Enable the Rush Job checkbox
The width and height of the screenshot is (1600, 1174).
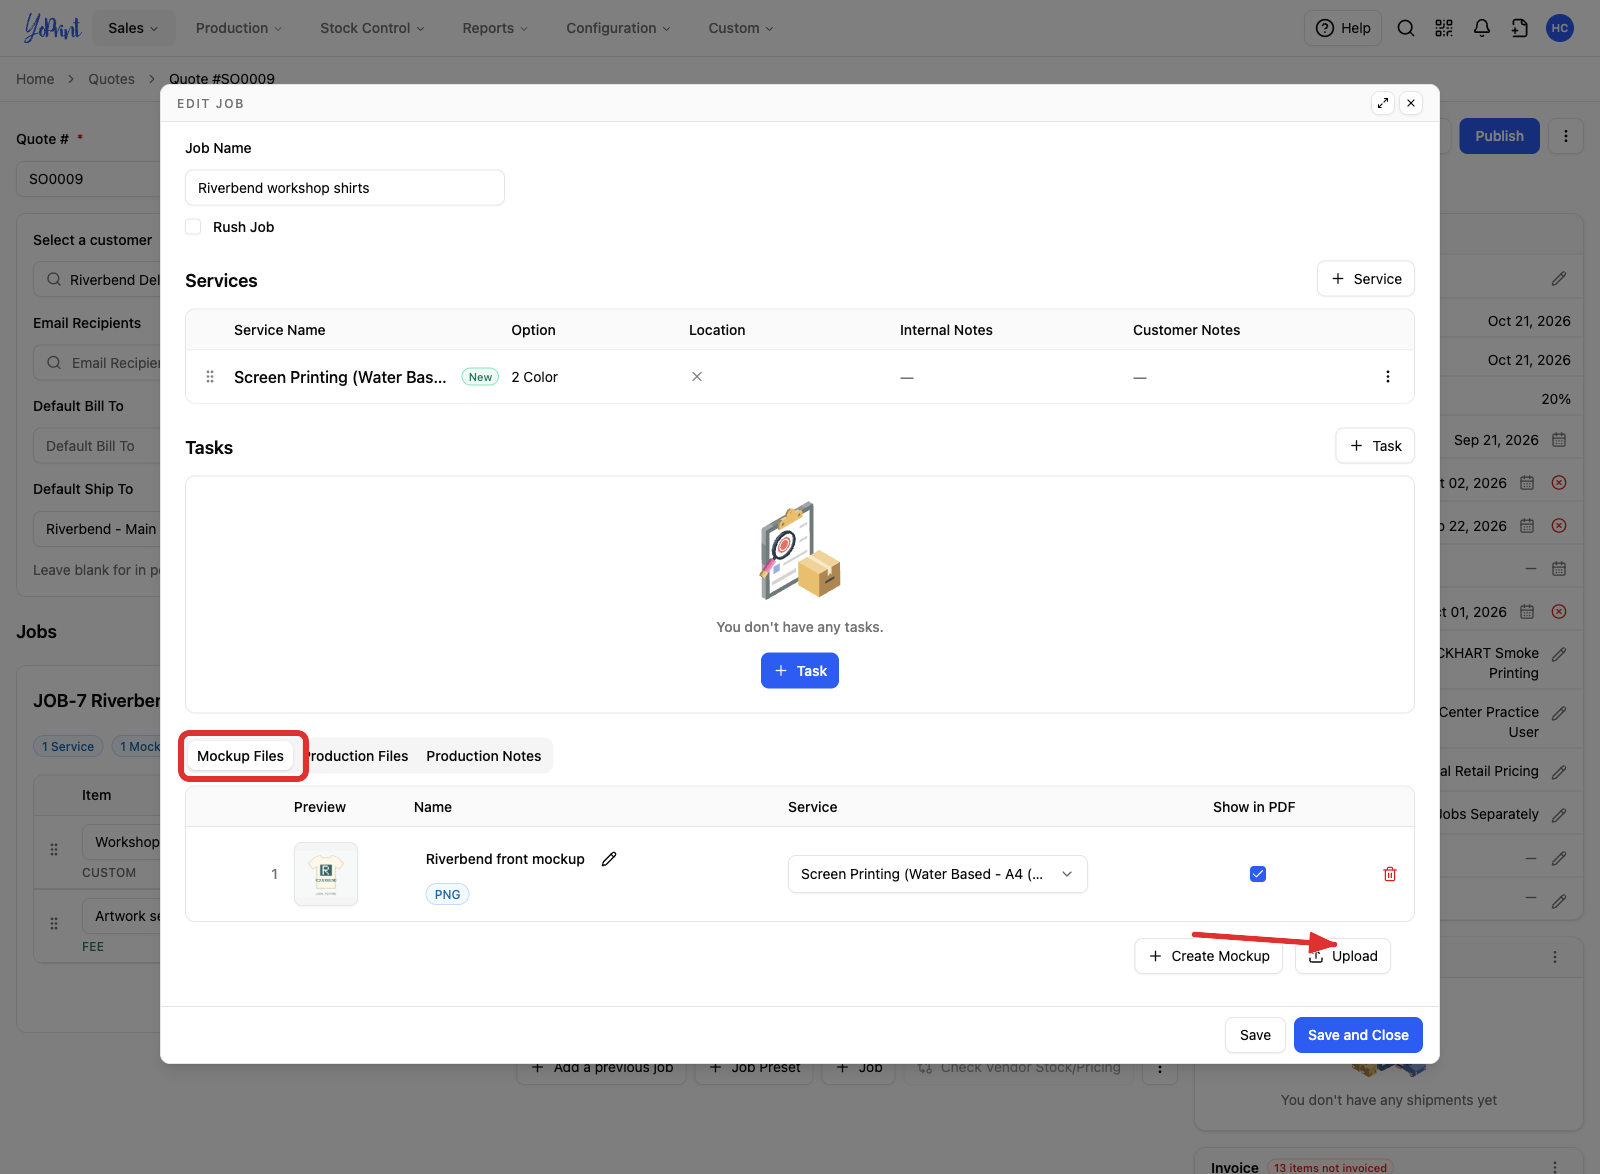point(193,227)
